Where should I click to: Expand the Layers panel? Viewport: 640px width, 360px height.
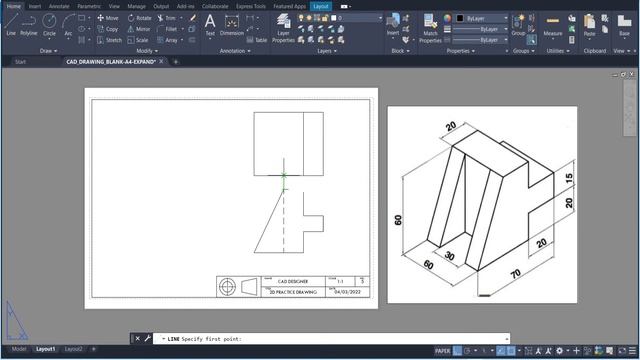click(327, 51)
